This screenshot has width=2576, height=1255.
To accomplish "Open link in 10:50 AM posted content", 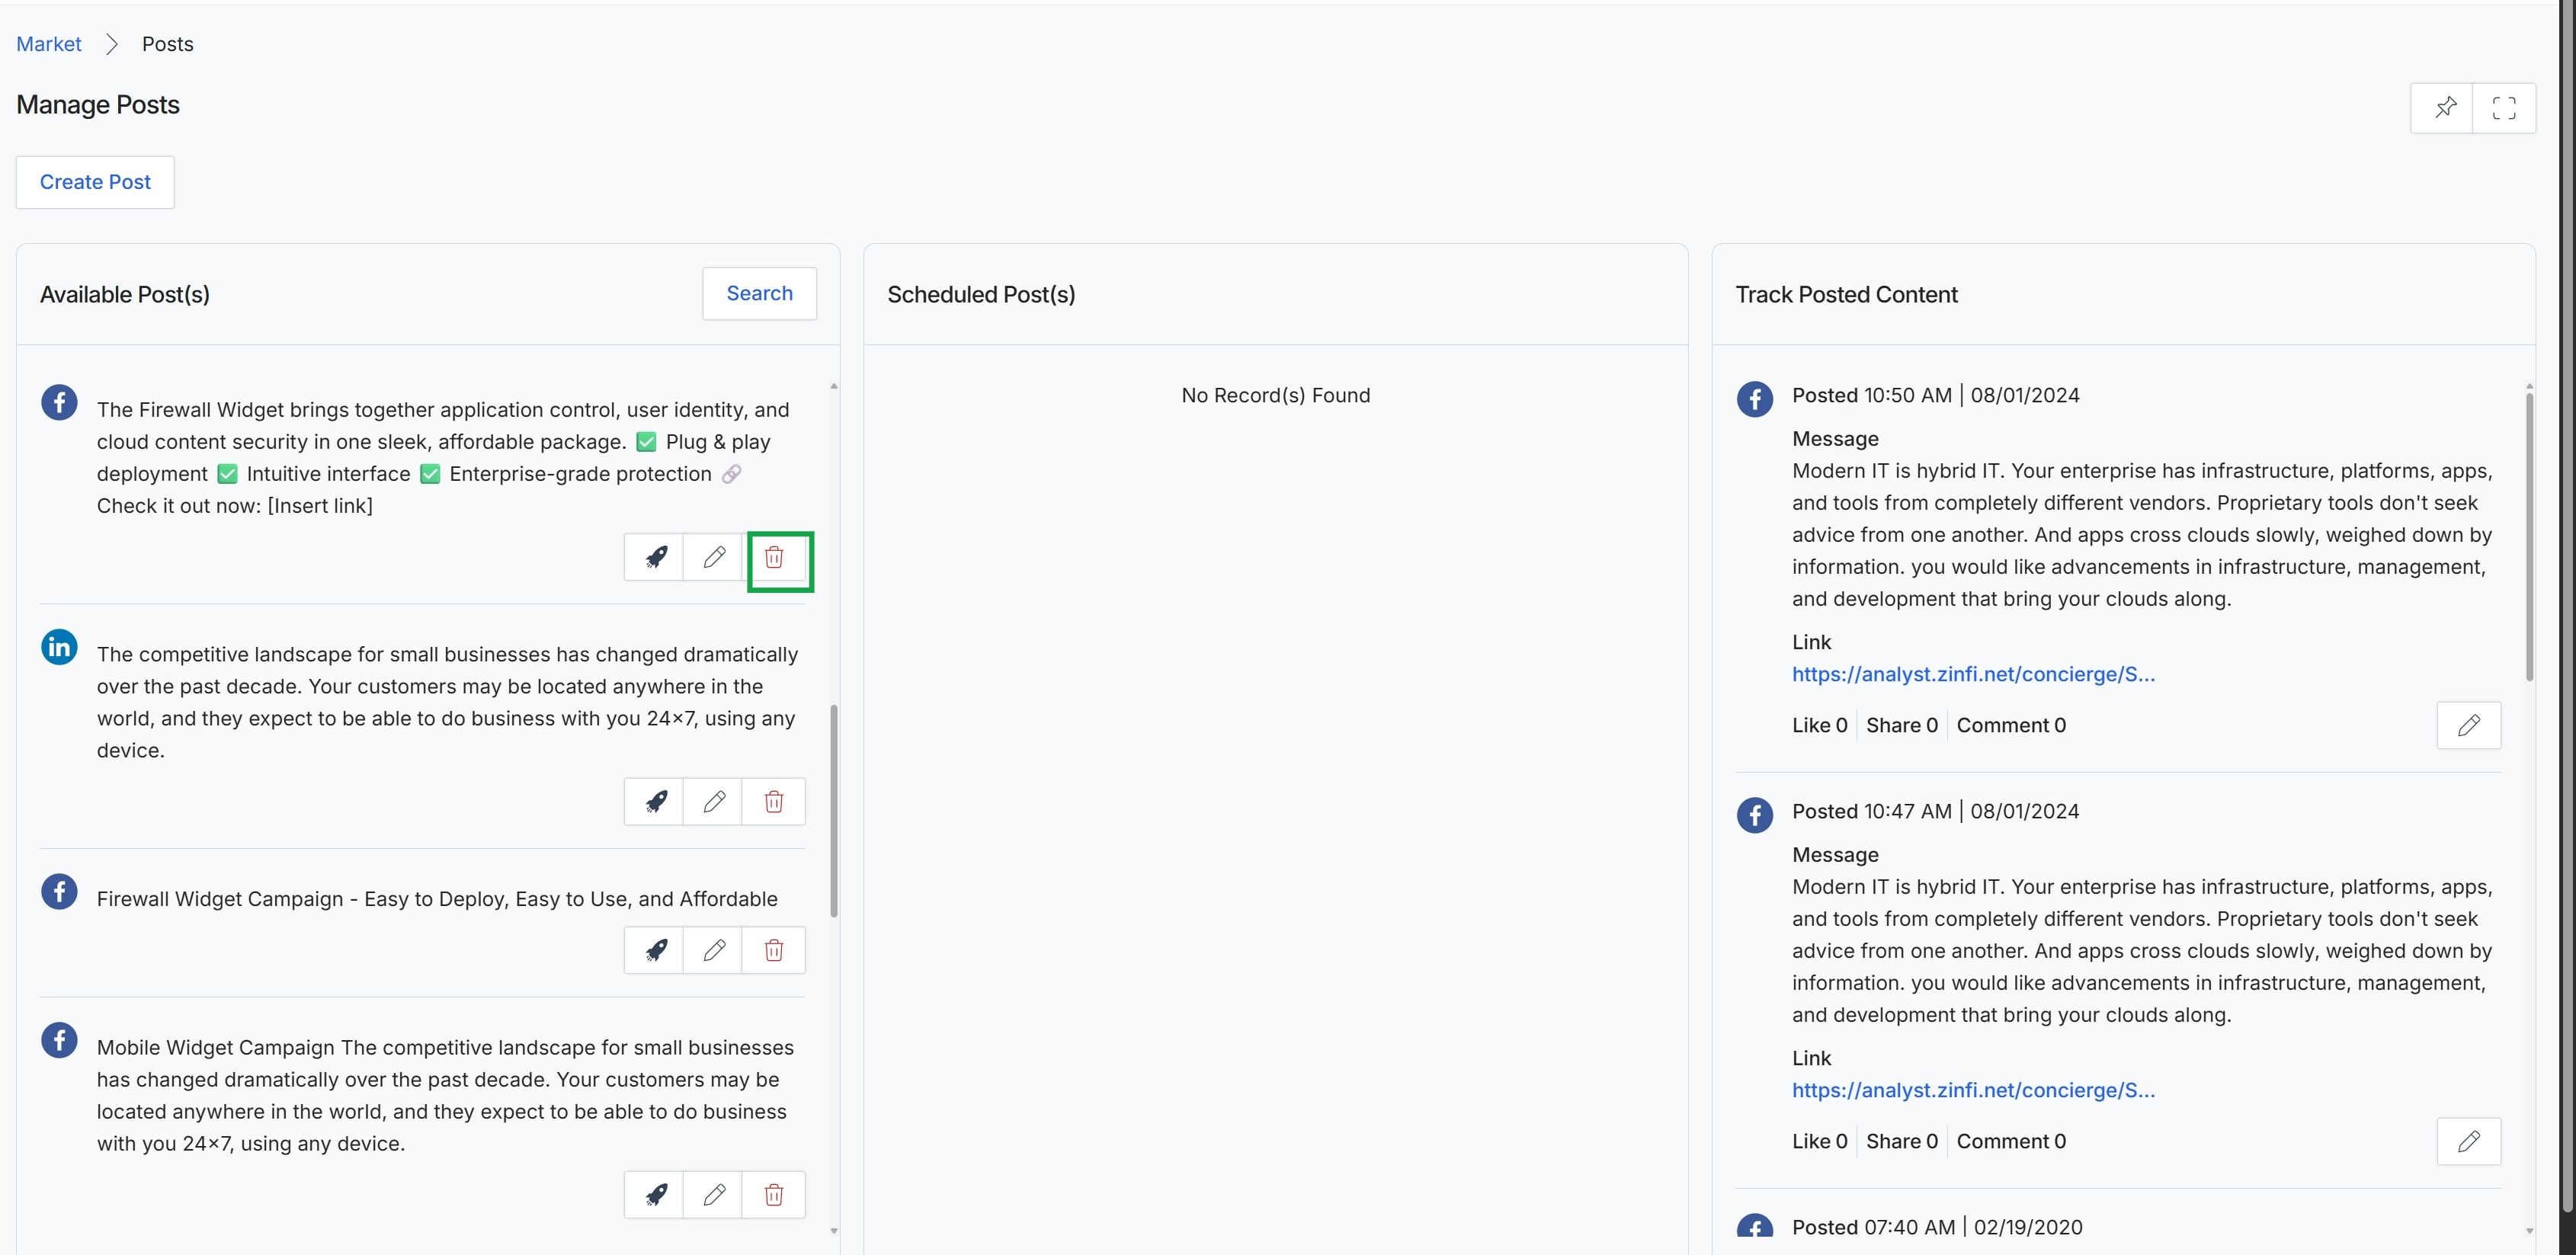I will (x=1973, y=674).
